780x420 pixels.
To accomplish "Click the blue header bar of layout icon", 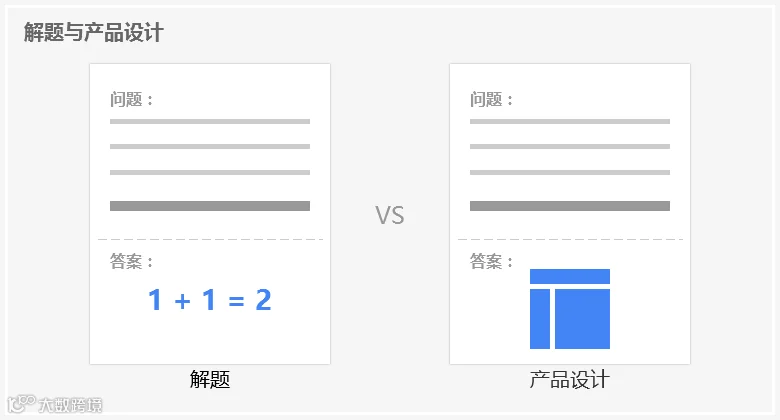I will pyautogui.click(x=570, y=276).
